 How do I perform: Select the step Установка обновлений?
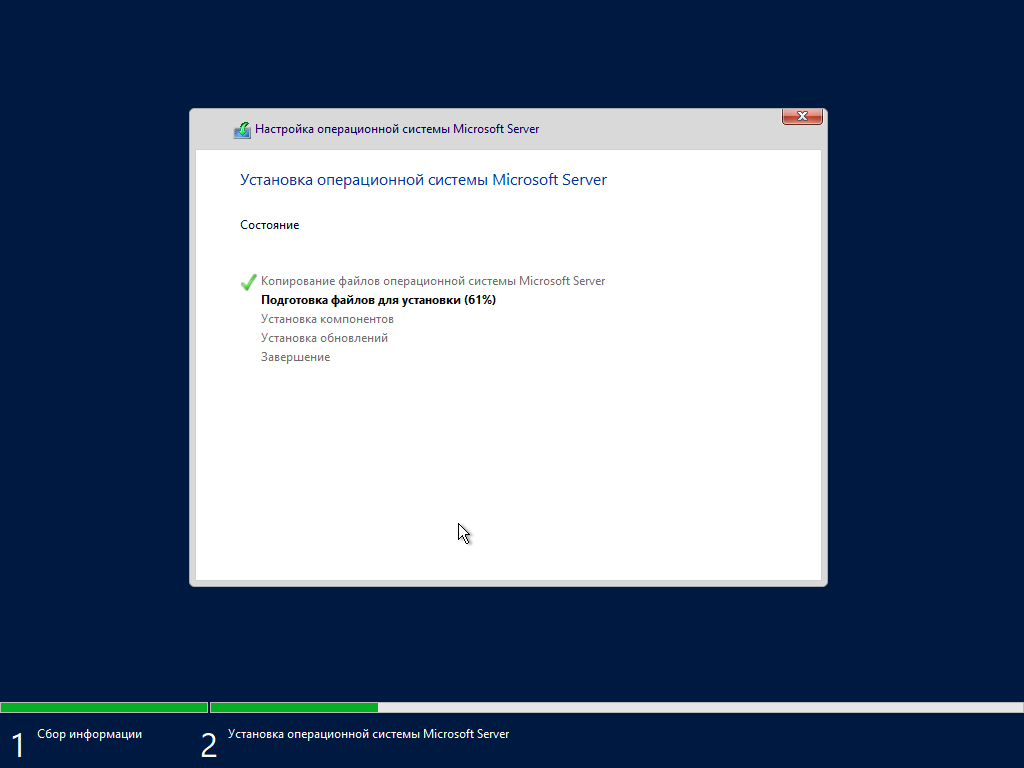[325, 338]
